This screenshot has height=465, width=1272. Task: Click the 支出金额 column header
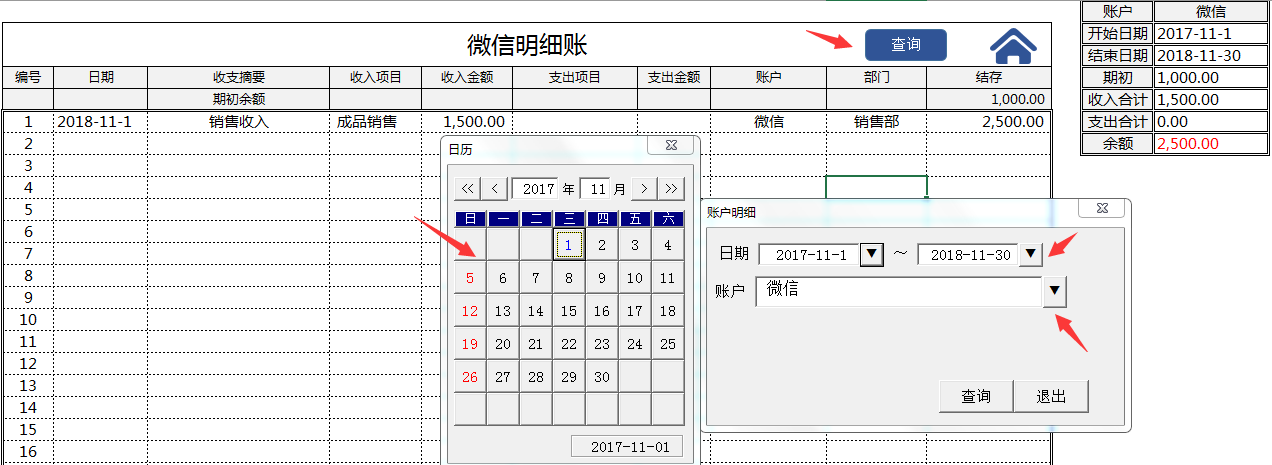674,77
